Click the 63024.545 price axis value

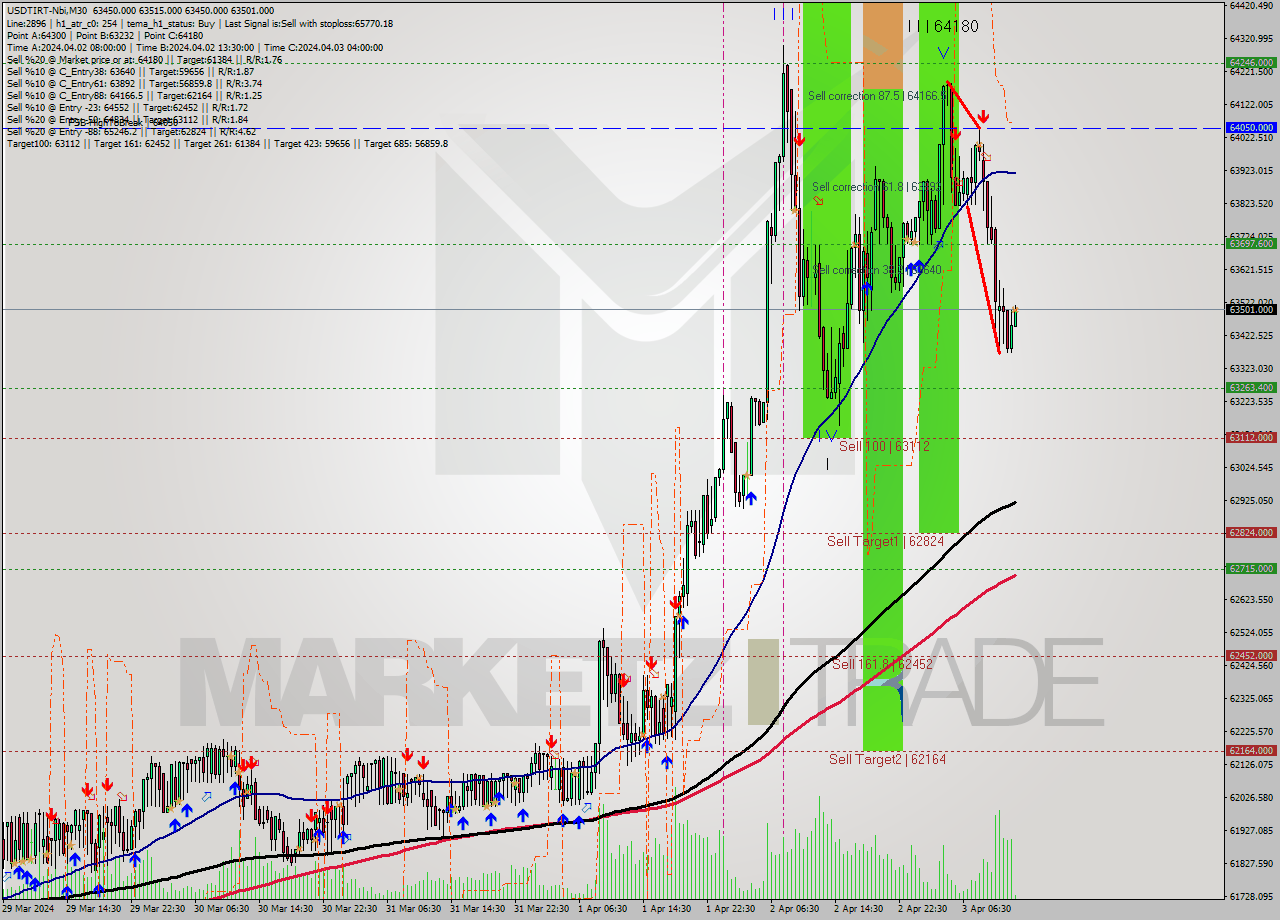coord(1251,467)
